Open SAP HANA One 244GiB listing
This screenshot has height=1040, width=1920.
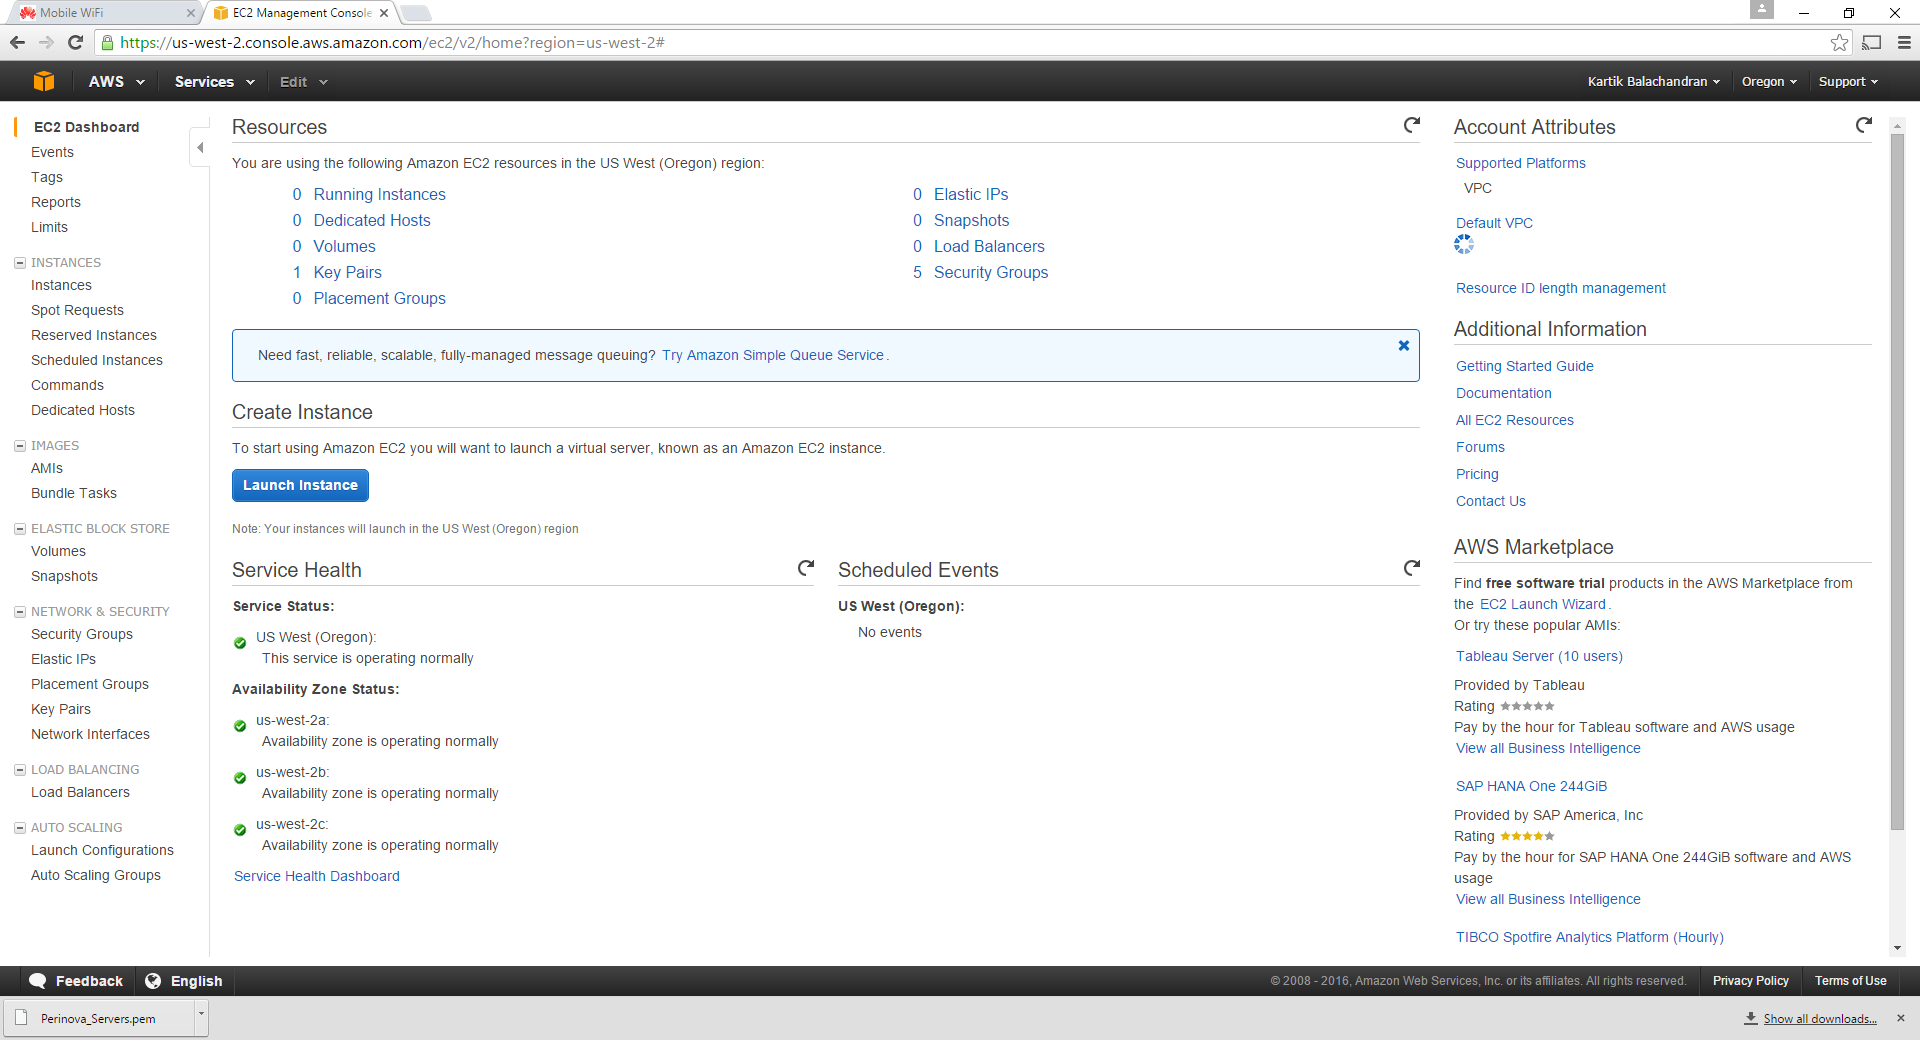(1531, 786)
